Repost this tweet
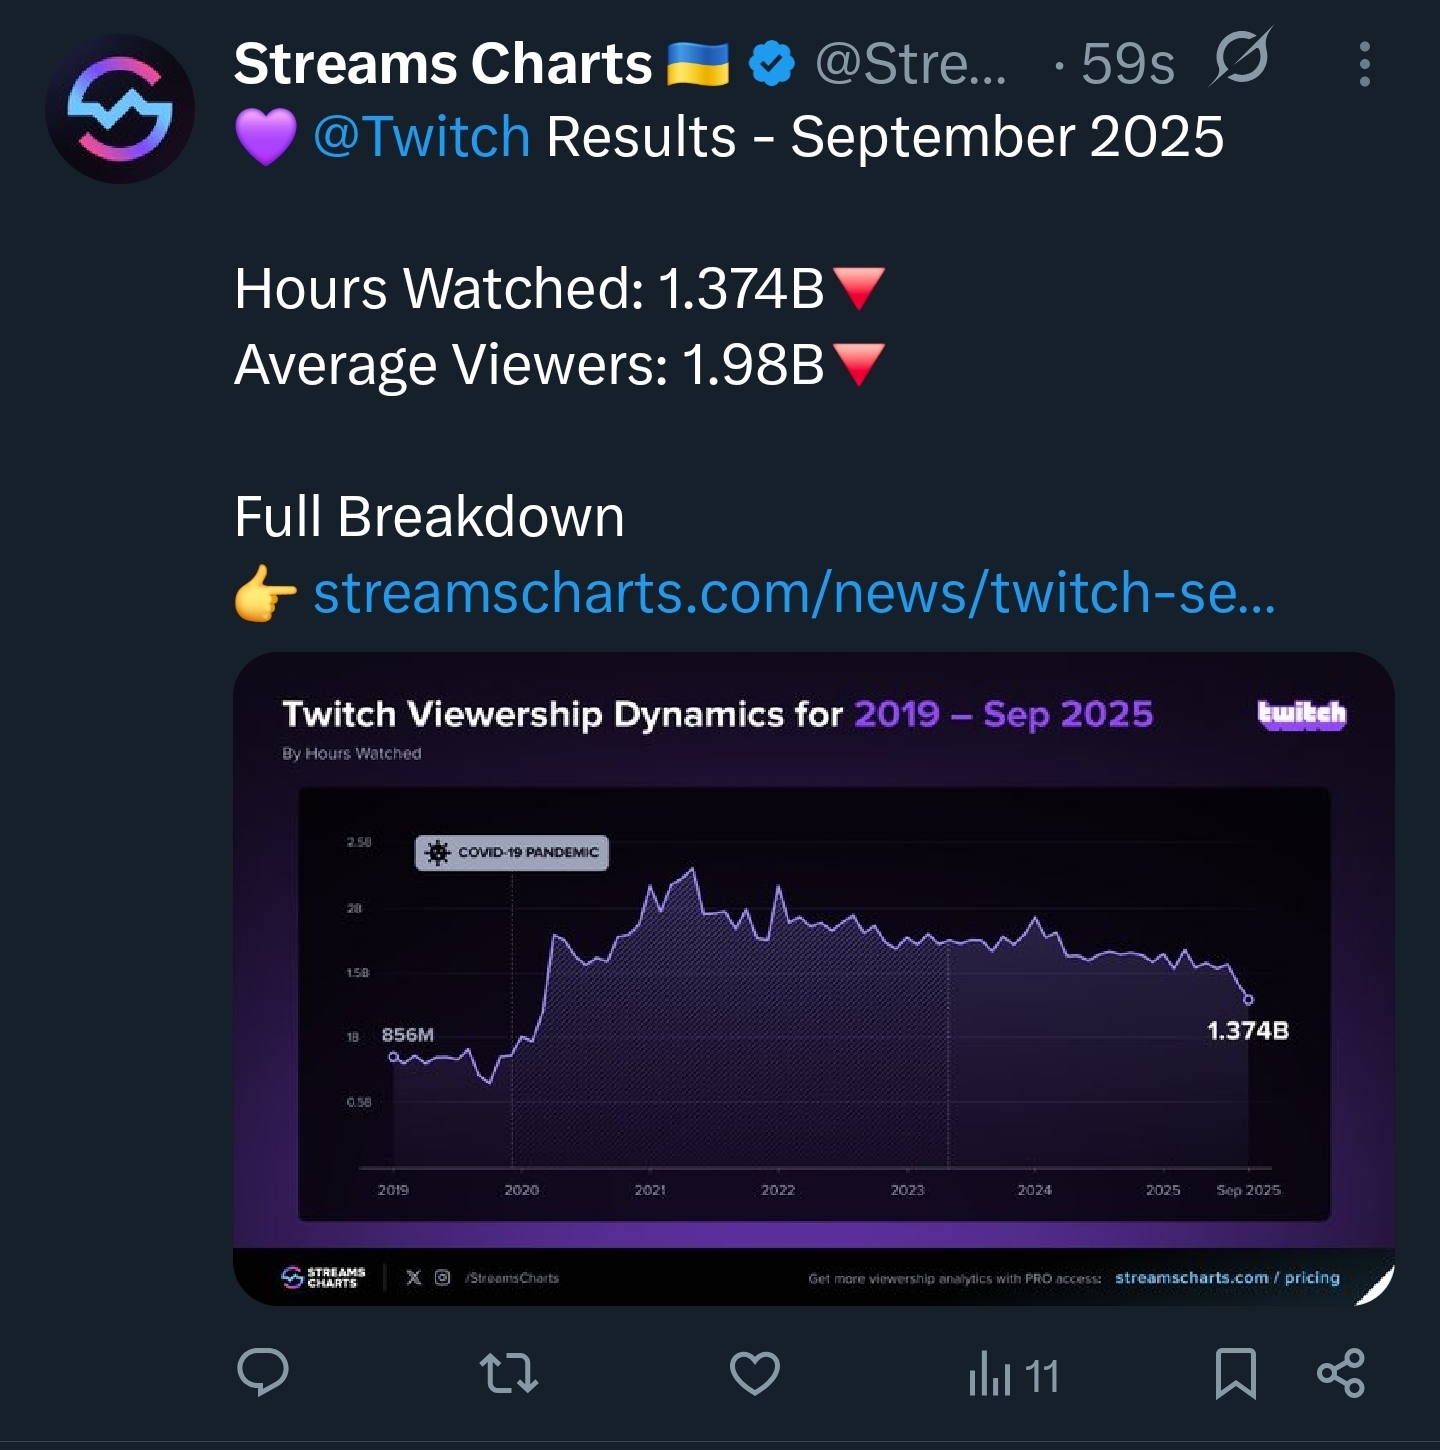The width and height of the screenshot is (1440, 1450). [509, 1373]
